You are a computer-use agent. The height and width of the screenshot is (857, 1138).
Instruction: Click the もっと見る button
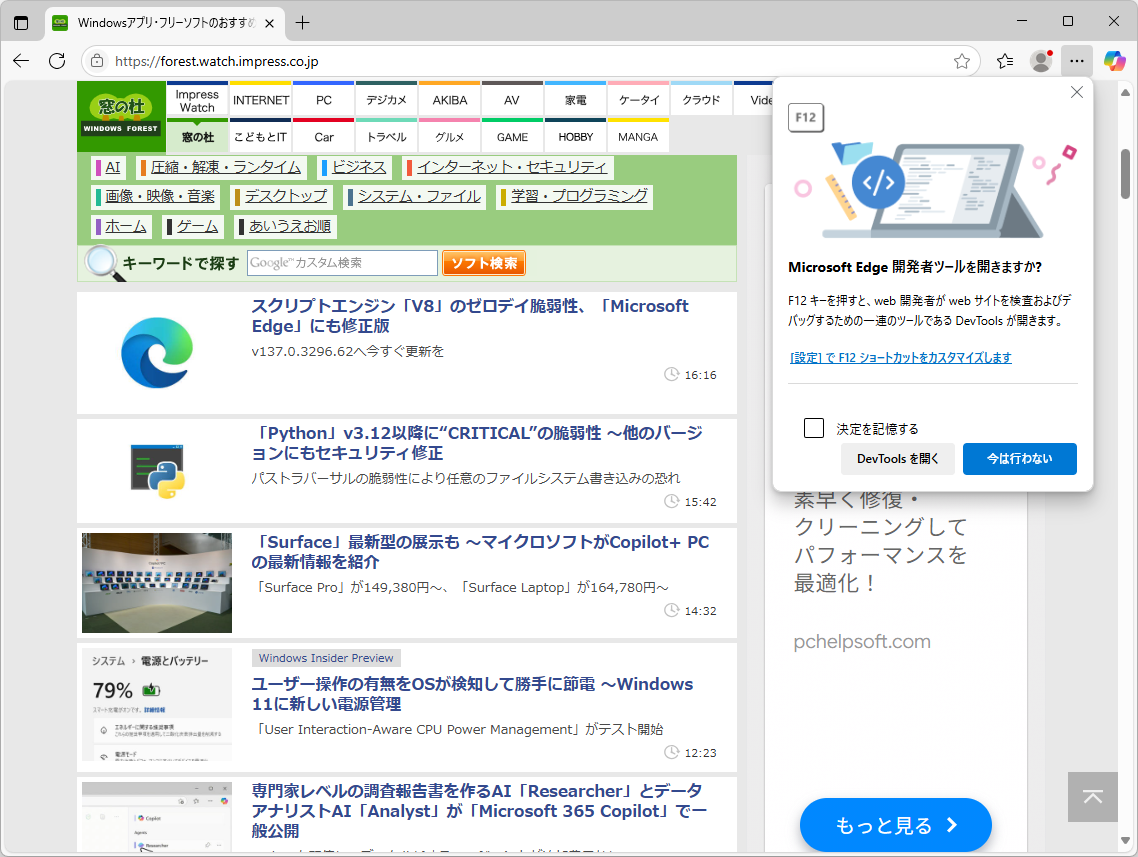coord(895,825)
